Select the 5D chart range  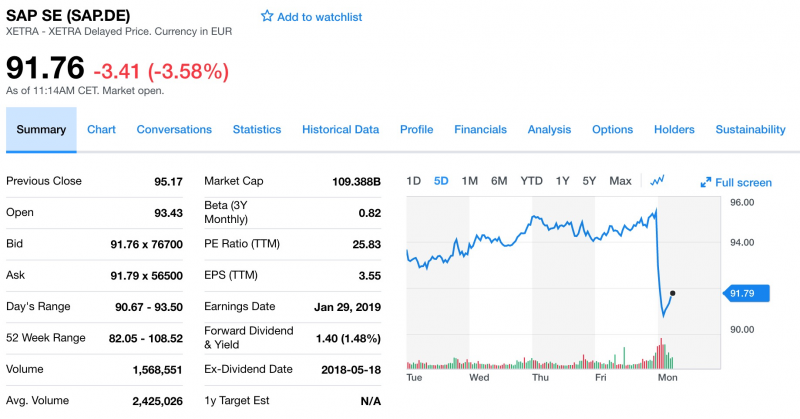[441, 181]
